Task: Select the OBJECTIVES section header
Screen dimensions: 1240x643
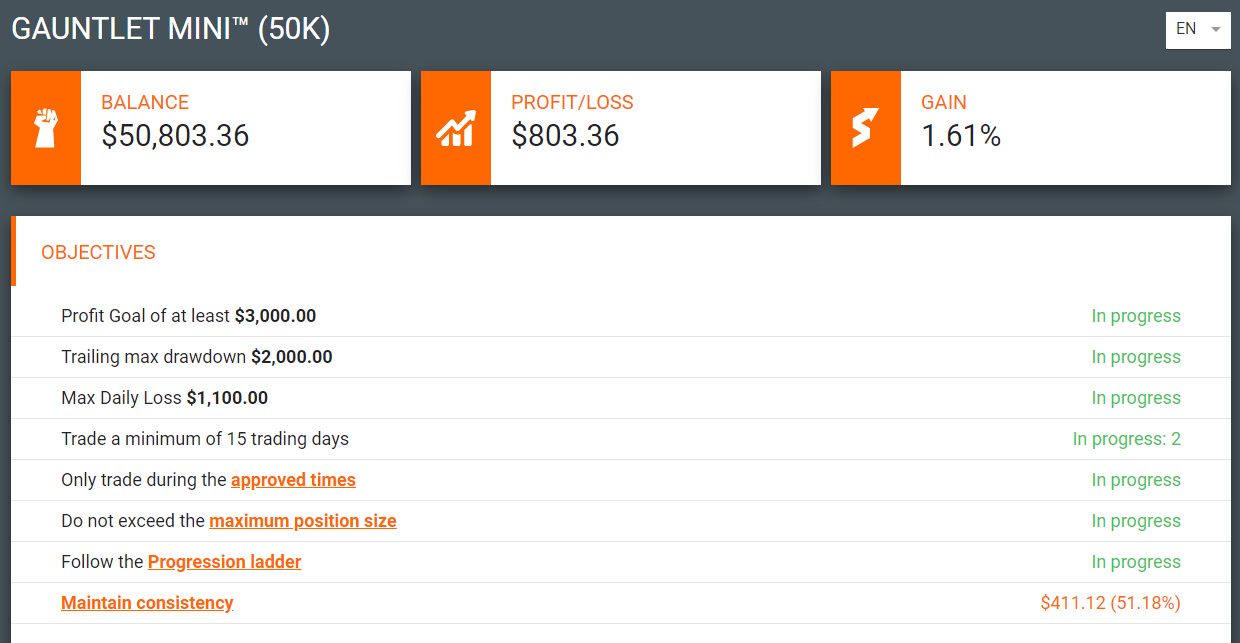Action: coord(98,252)
